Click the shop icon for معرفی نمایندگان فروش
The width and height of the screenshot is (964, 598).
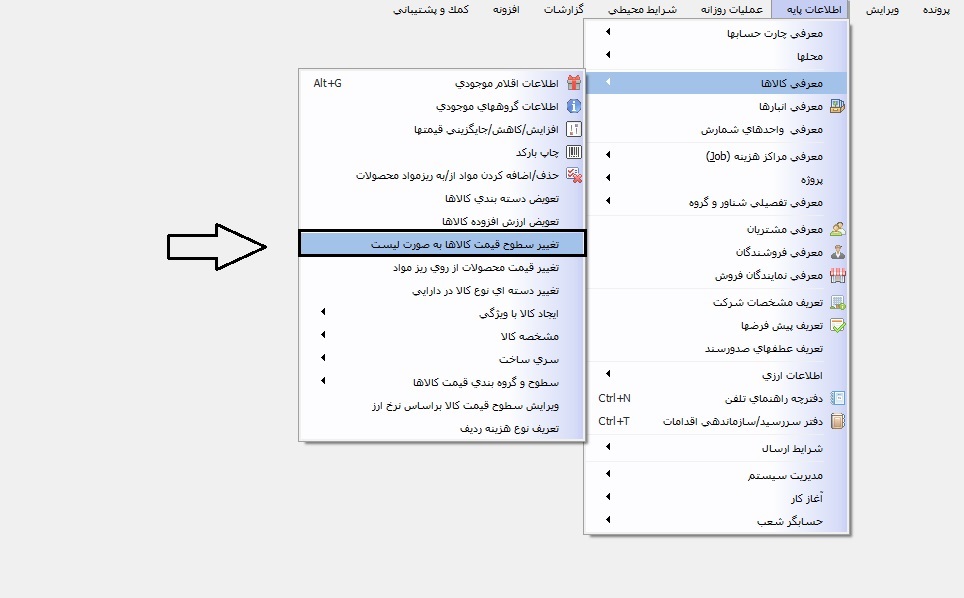pyautogui.click(x=837, y=275)
